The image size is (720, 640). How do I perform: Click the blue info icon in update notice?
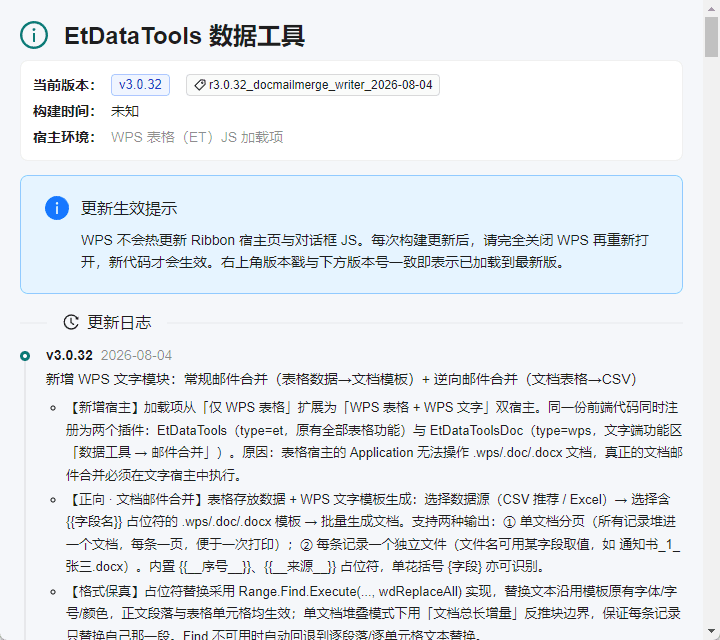coord(57,208)
